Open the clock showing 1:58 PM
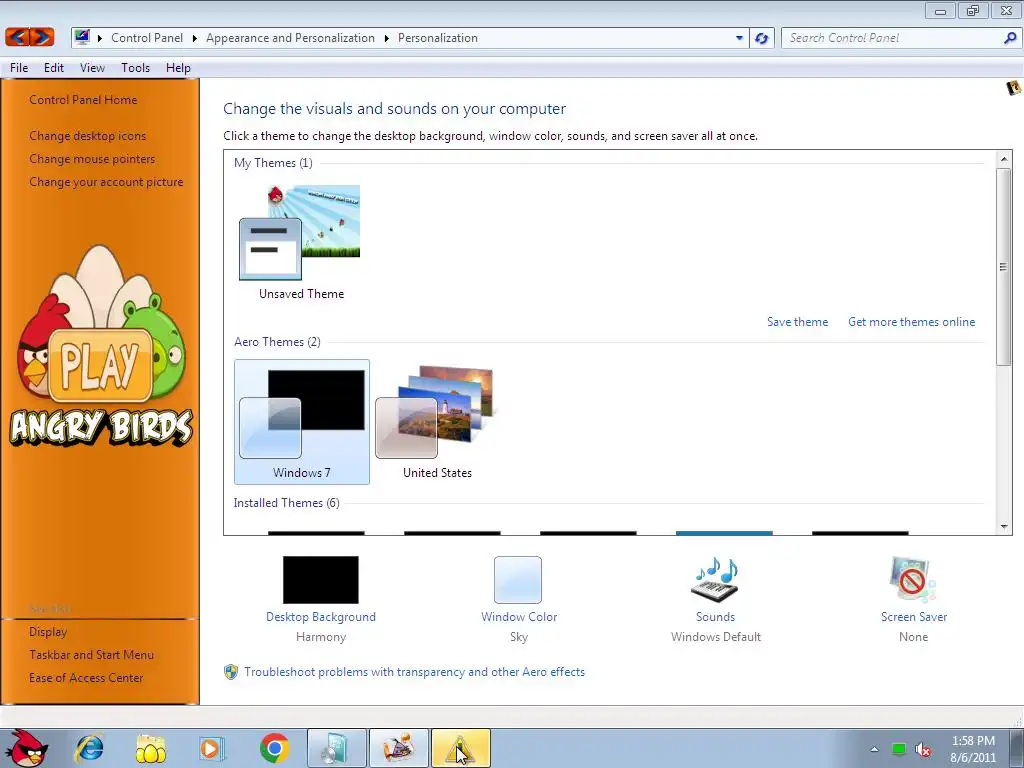The width and height of the screenshot is (1024, 768). tap(973, 749)
